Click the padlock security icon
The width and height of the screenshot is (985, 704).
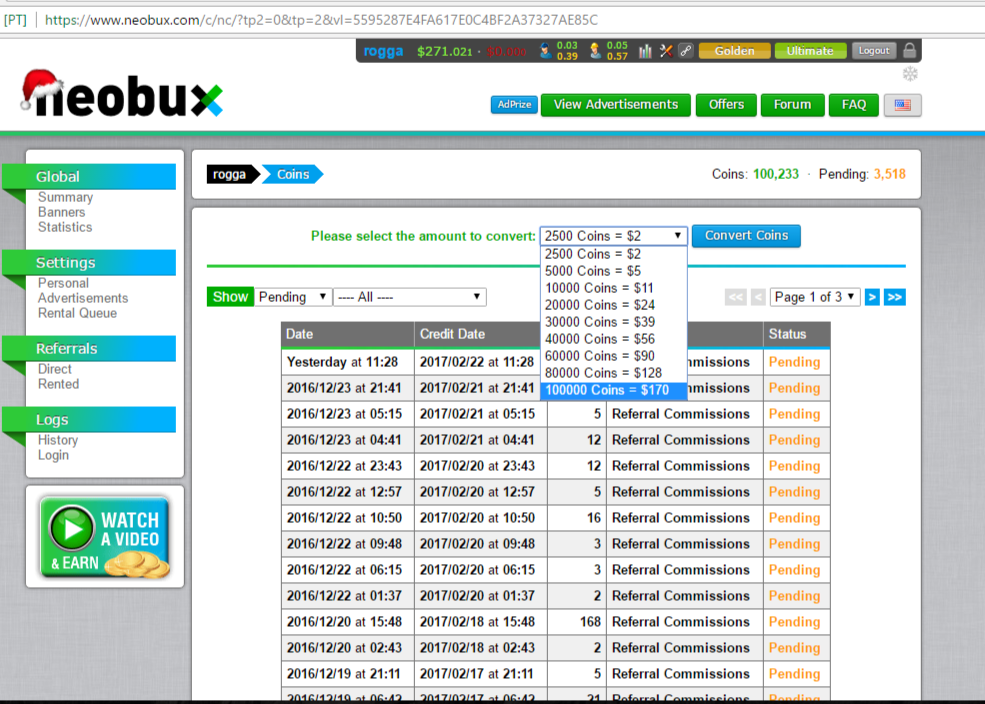[x=909, y=50]
